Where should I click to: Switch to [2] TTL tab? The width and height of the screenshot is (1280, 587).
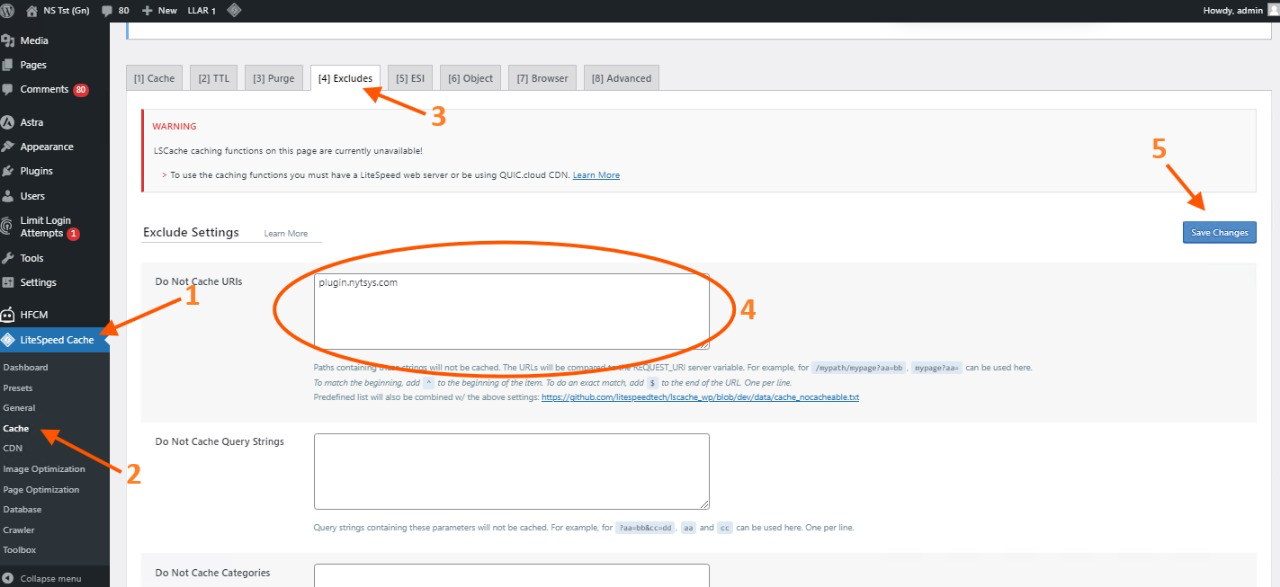tap(213, 78)
